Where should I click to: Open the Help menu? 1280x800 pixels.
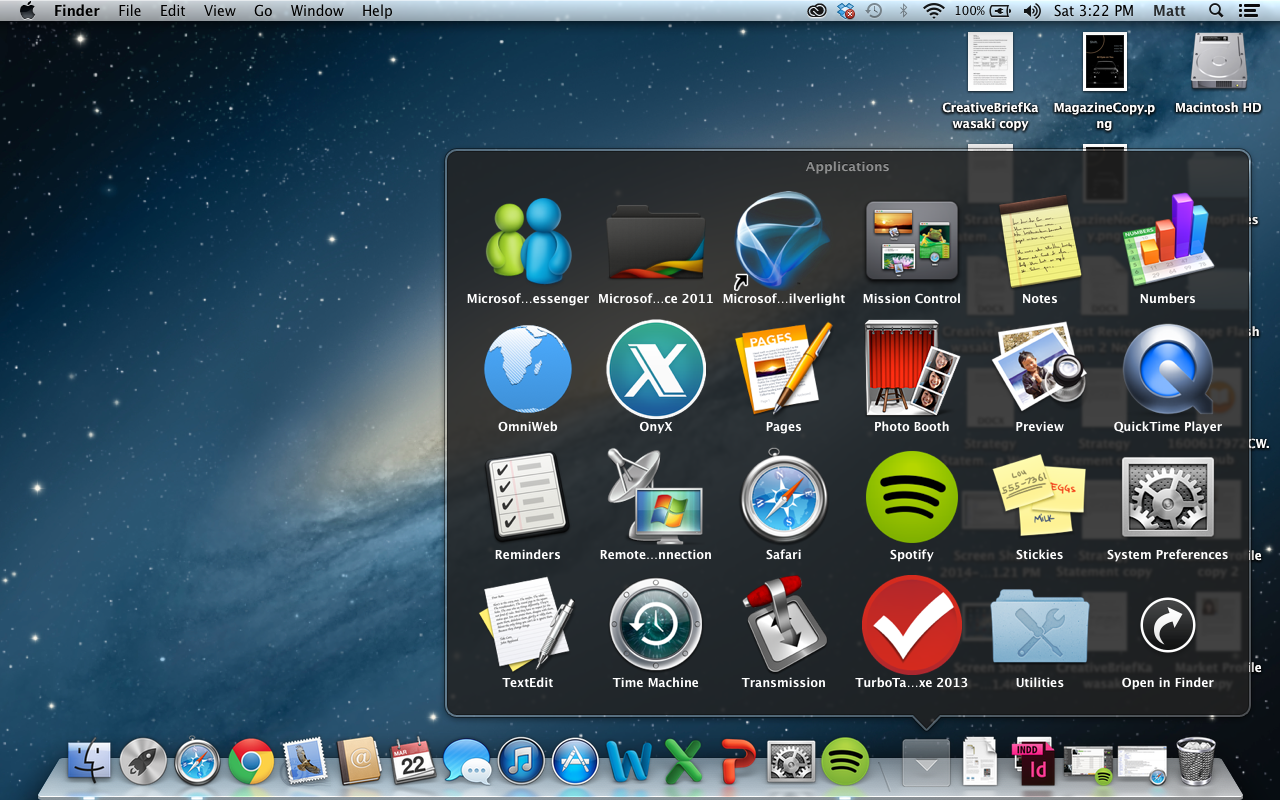(x=377, y=11)
